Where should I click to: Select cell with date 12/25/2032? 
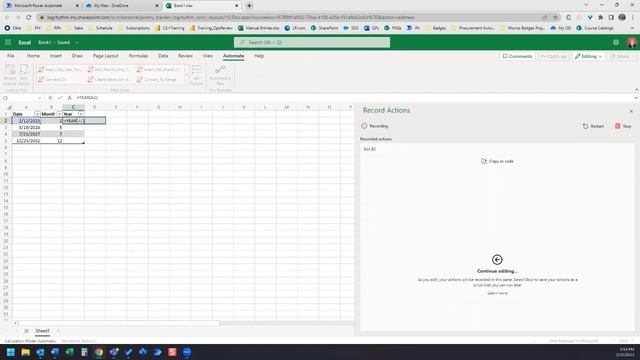click(x=27, y=141)
